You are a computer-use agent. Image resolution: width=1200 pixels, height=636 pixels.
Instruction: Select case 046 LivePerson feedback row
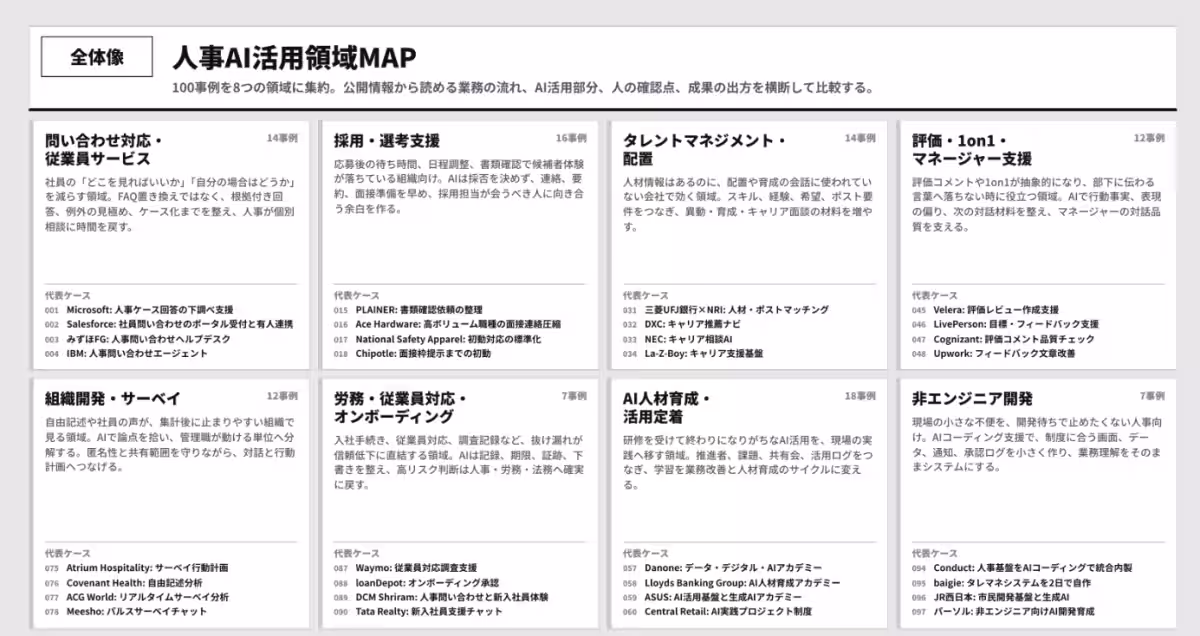pos(1005,324)
